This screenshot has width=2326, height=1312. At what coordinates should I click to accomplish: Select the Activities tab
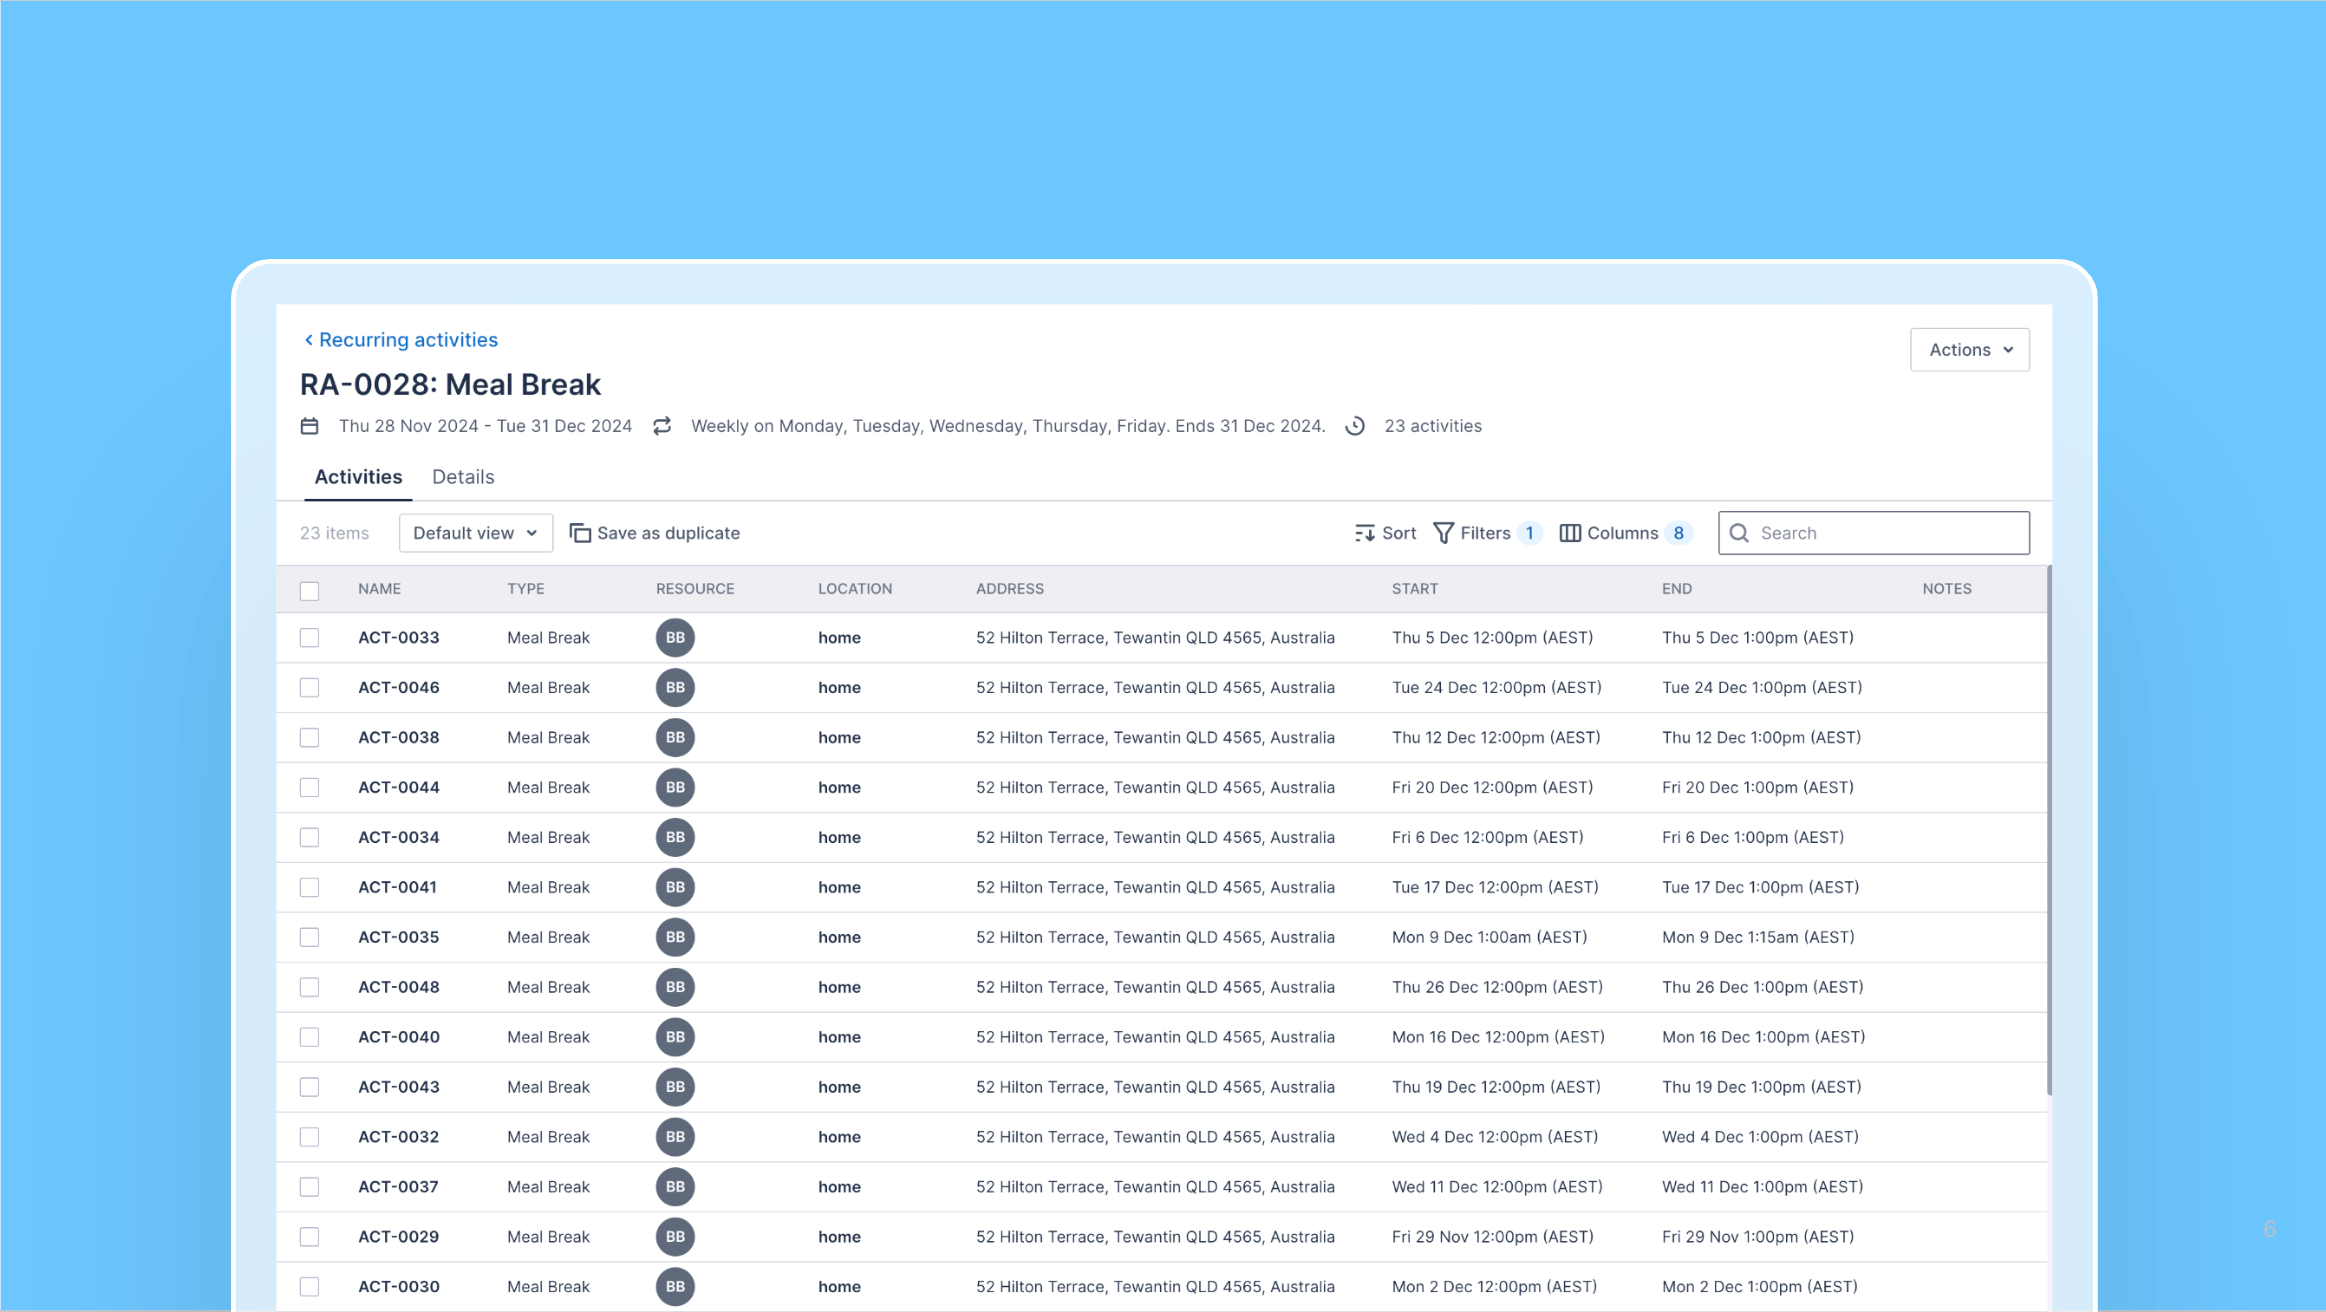pyautogui.click(x=358, y=477)
